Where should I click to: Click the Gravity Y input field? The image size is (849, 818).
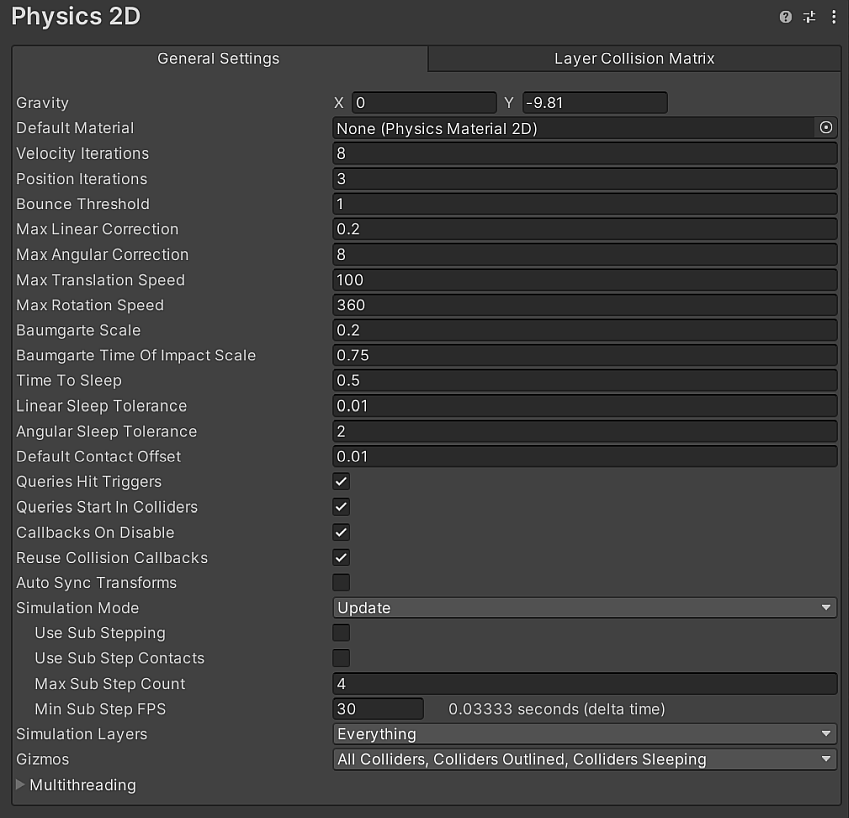[x=595, y=102]
